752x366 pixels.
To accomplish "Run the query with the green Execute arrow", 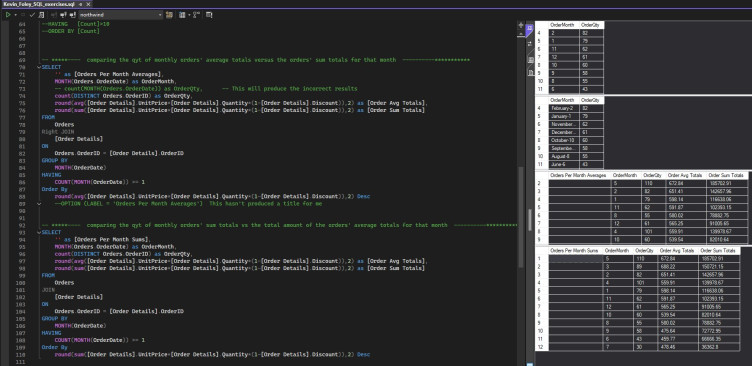I will pyautogui.click(x=8, y=15).
